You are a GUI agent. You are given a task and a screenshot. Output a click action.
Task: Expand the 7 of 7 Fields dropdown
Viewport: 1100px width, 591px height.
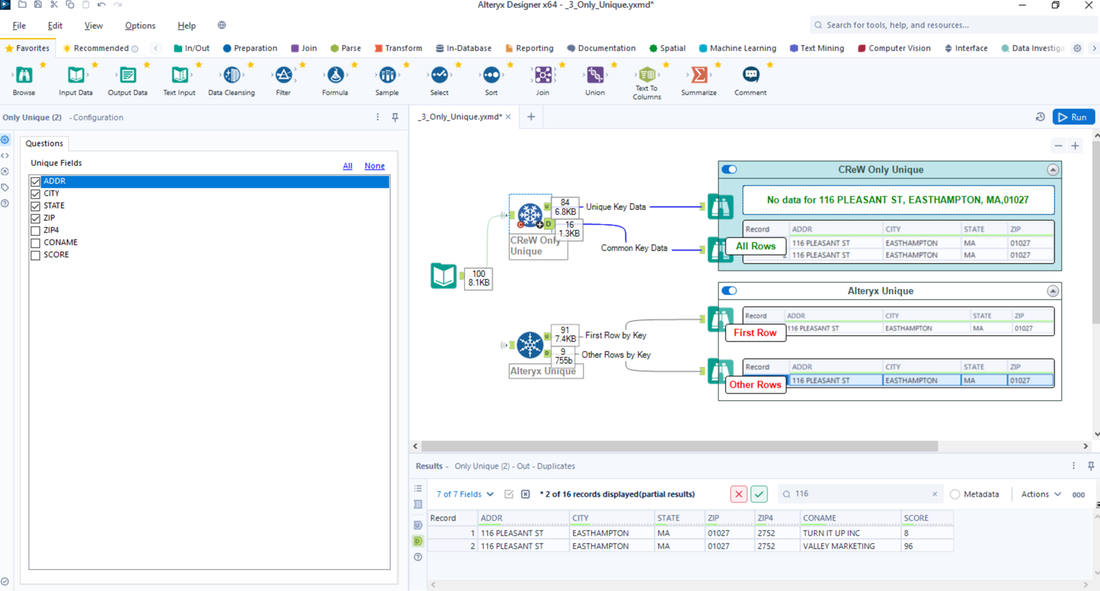464,494
